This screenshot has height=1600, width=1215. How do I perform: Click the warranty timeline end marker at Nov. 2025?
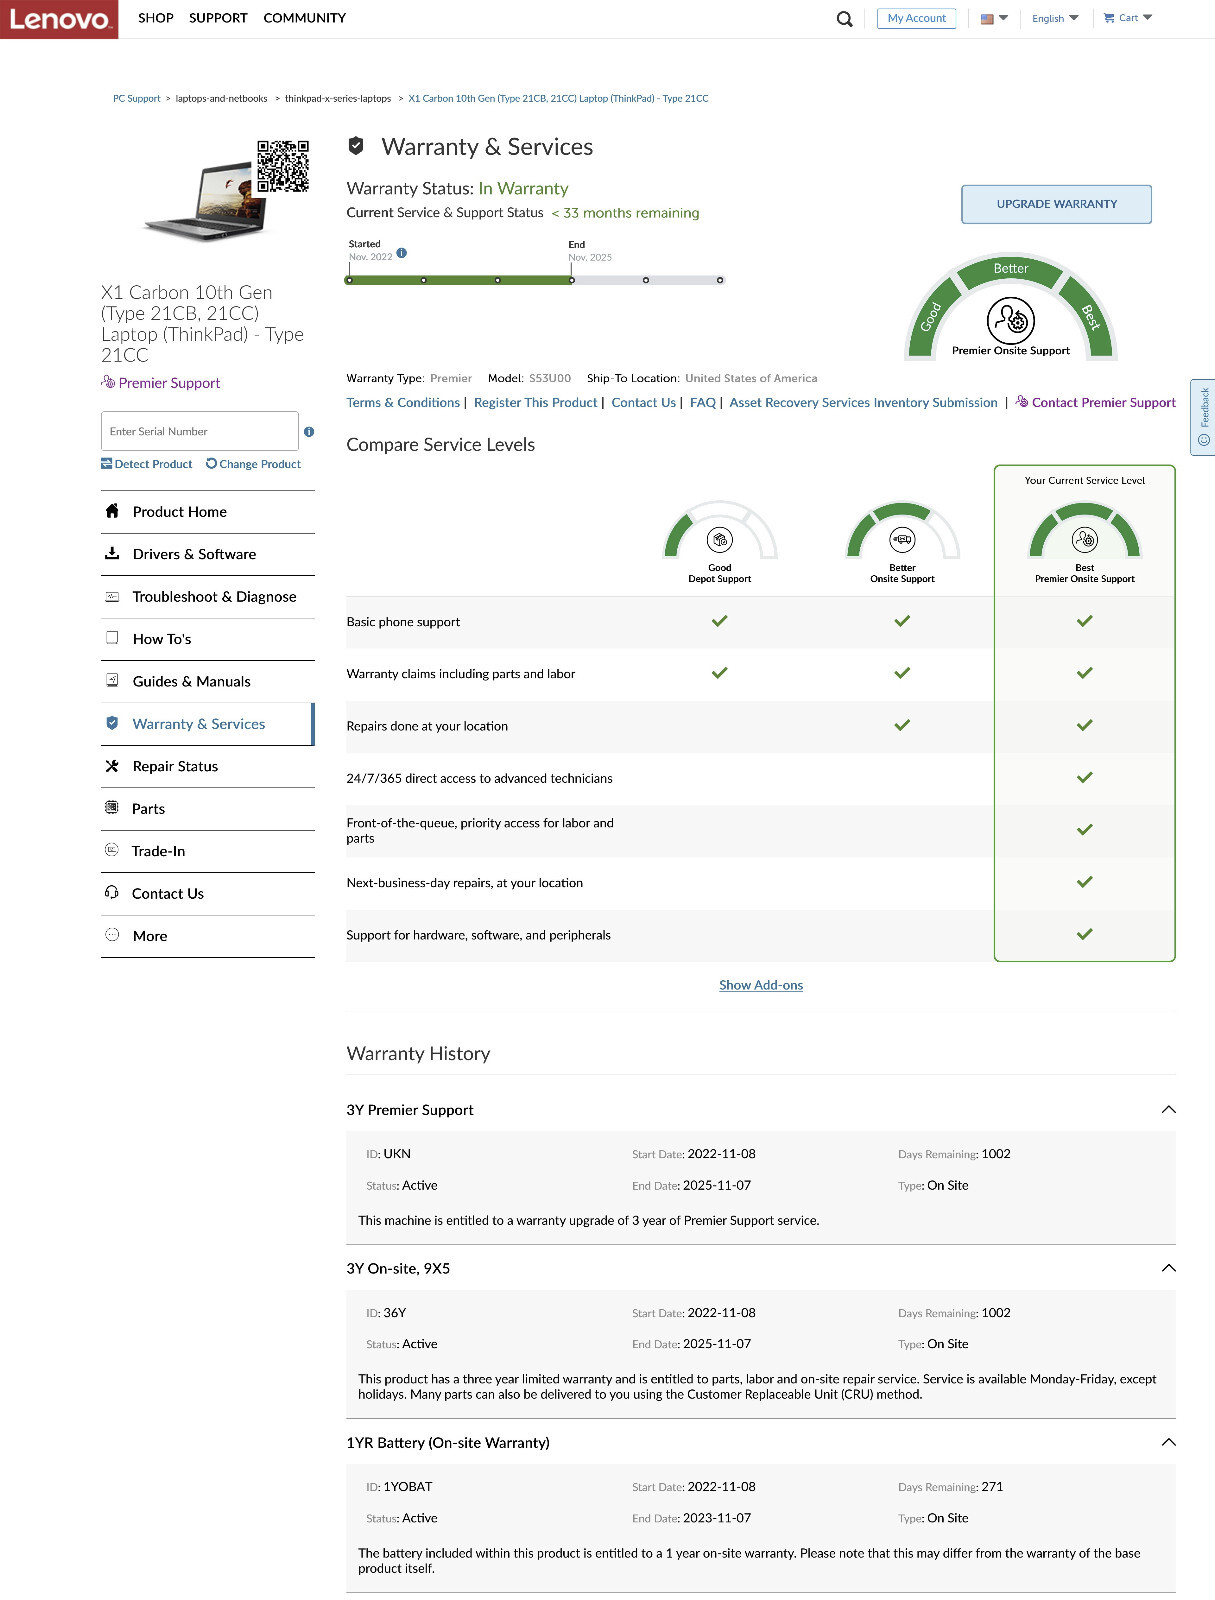(571, 280)
